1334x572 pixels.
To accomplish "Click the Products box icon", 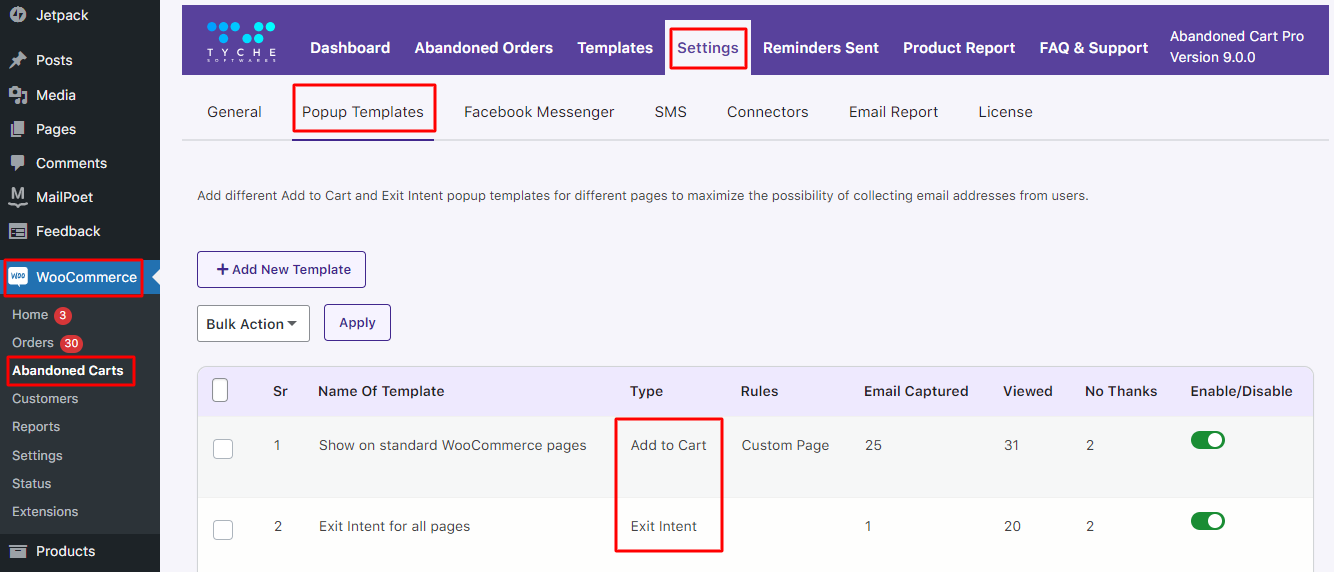I will coord(18,551).
